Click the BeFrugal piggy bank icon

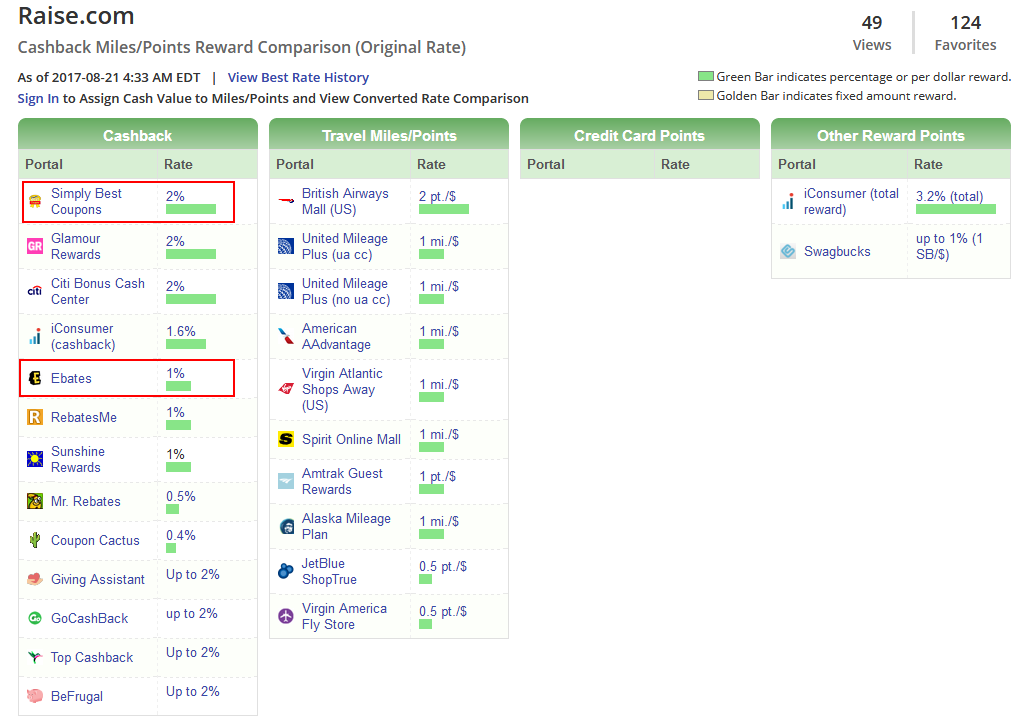35,696
